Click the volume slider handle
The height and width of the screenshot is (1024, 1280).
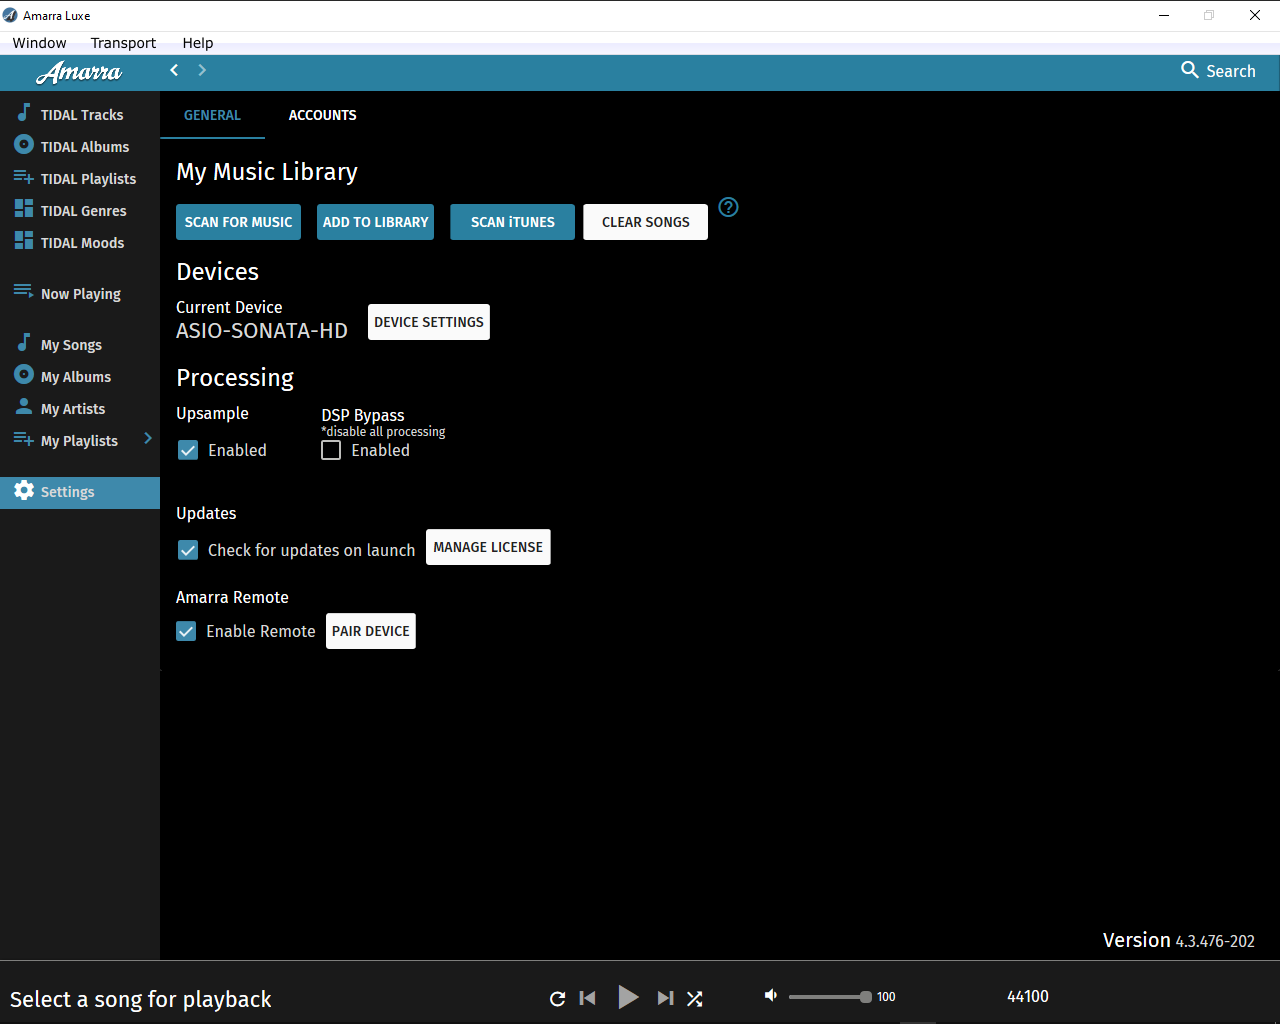[x=866, y=997]
